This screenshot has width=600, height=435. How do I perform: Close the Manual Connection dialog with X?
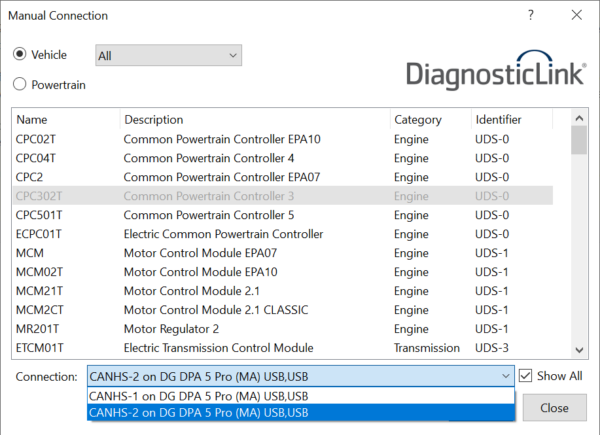click(577, 15)
